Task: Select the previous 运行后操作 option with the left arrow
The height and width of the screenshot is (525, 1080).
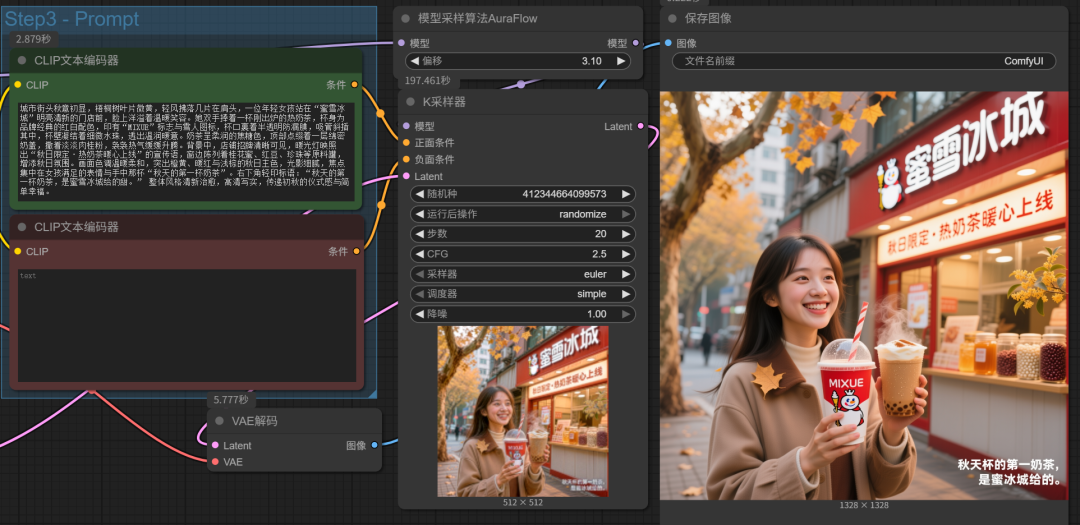Action: 419,214
